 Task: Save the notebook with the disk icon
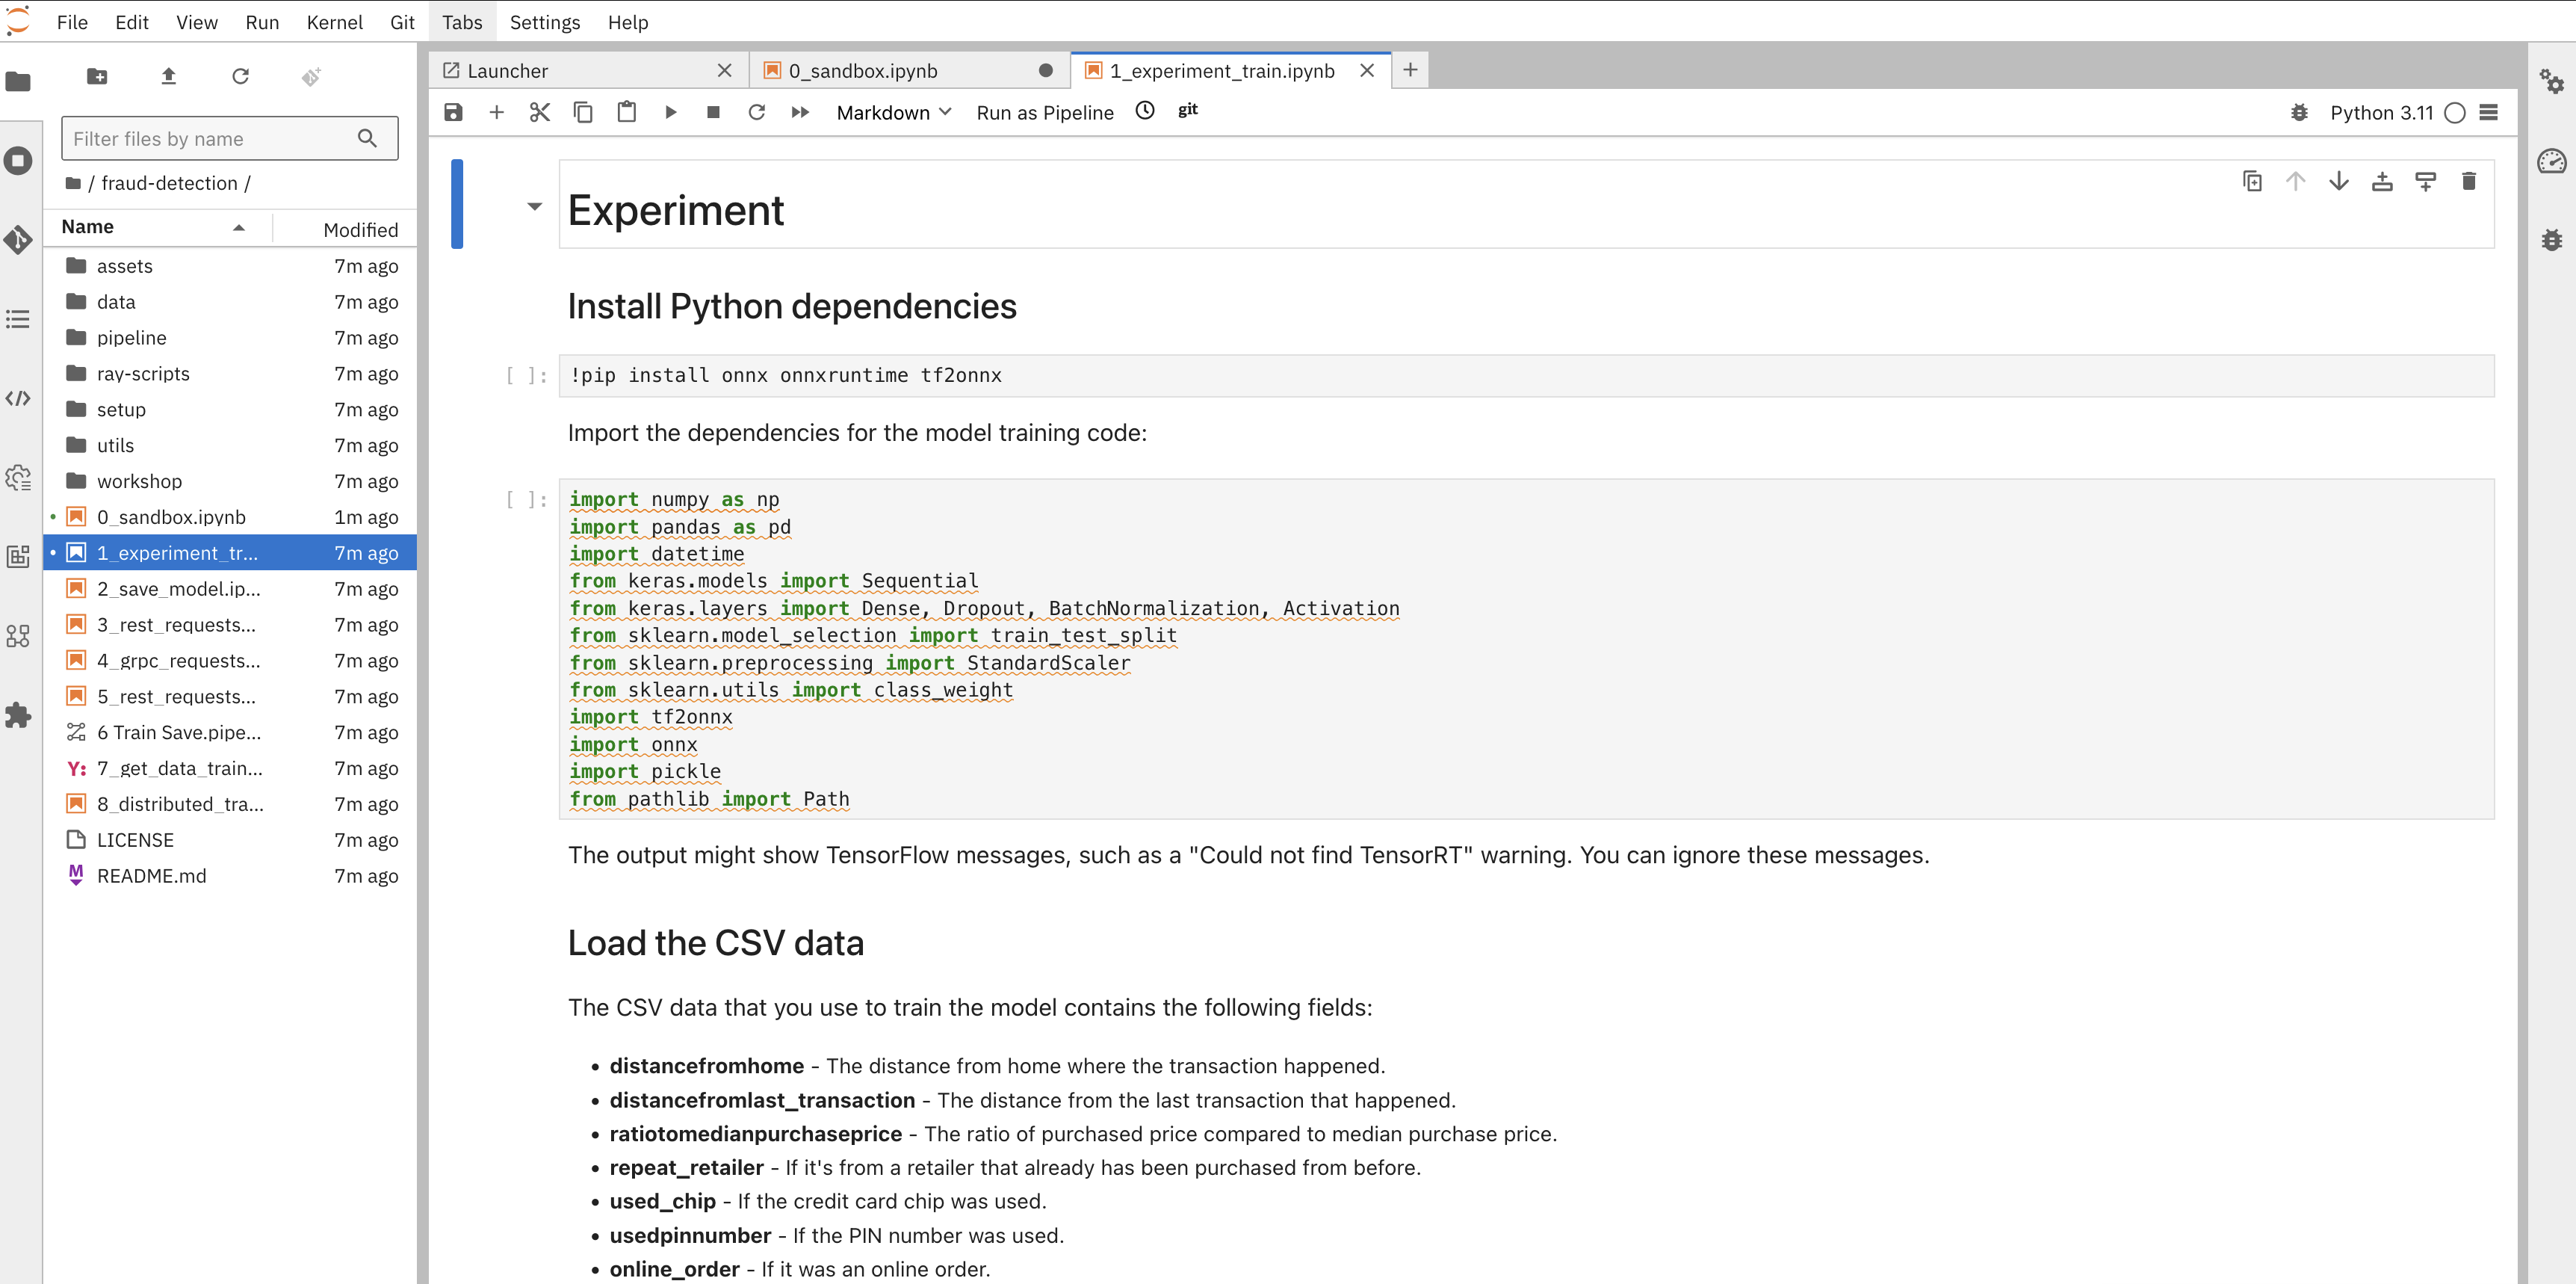click(453, 112)
